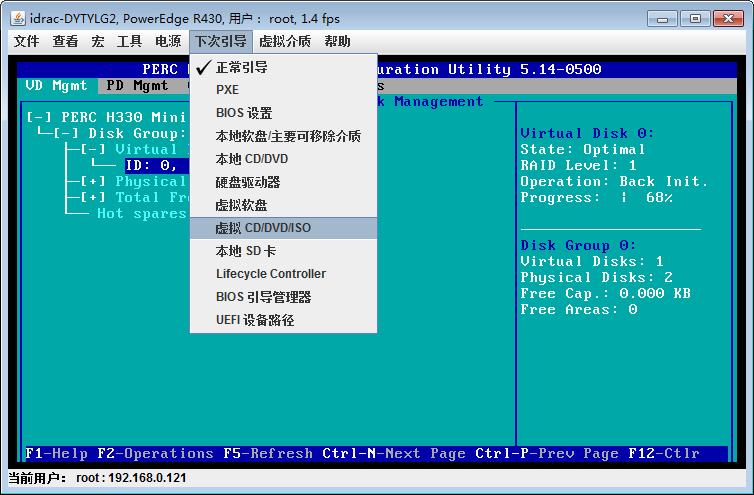754x495 pixels.
Task: Close the iDRAC console window
Action: (x=728, y=19)
